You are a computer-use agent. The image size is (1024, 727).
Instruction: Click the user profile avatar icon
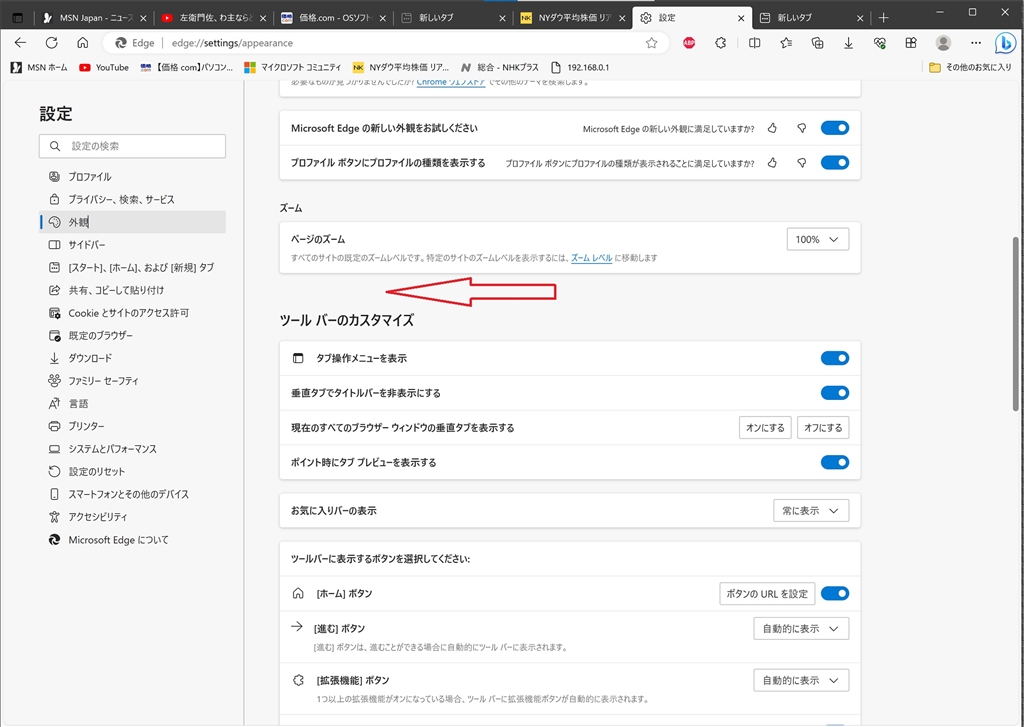point(943,43)
